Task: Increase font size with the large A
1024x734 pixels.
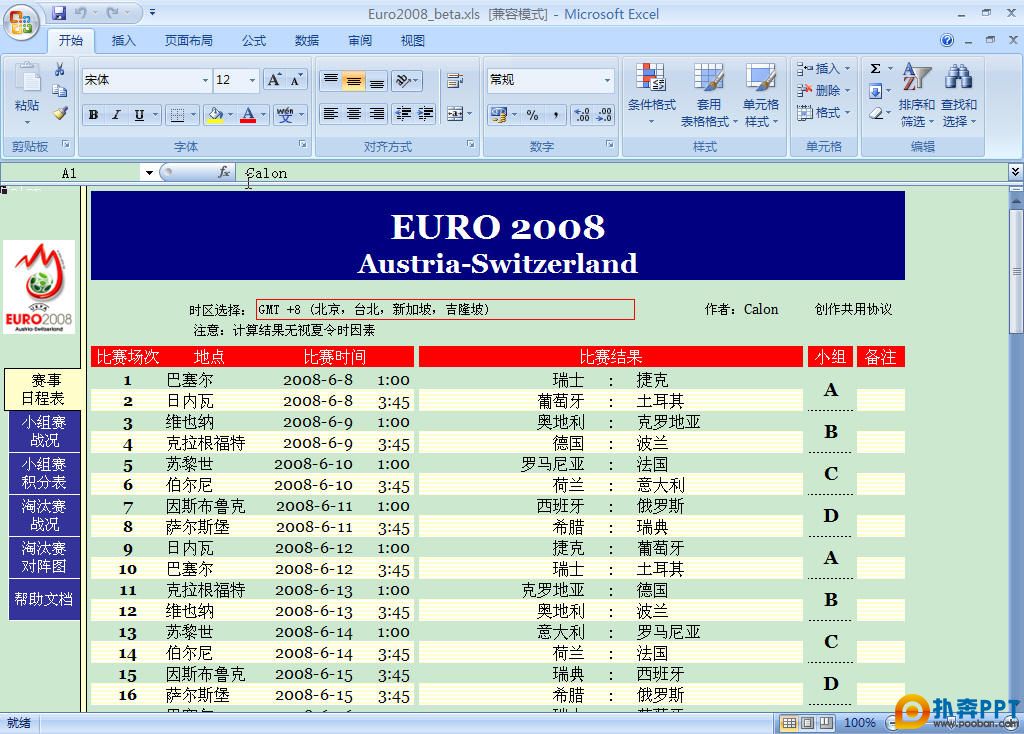Action: (x=274, y=80)
